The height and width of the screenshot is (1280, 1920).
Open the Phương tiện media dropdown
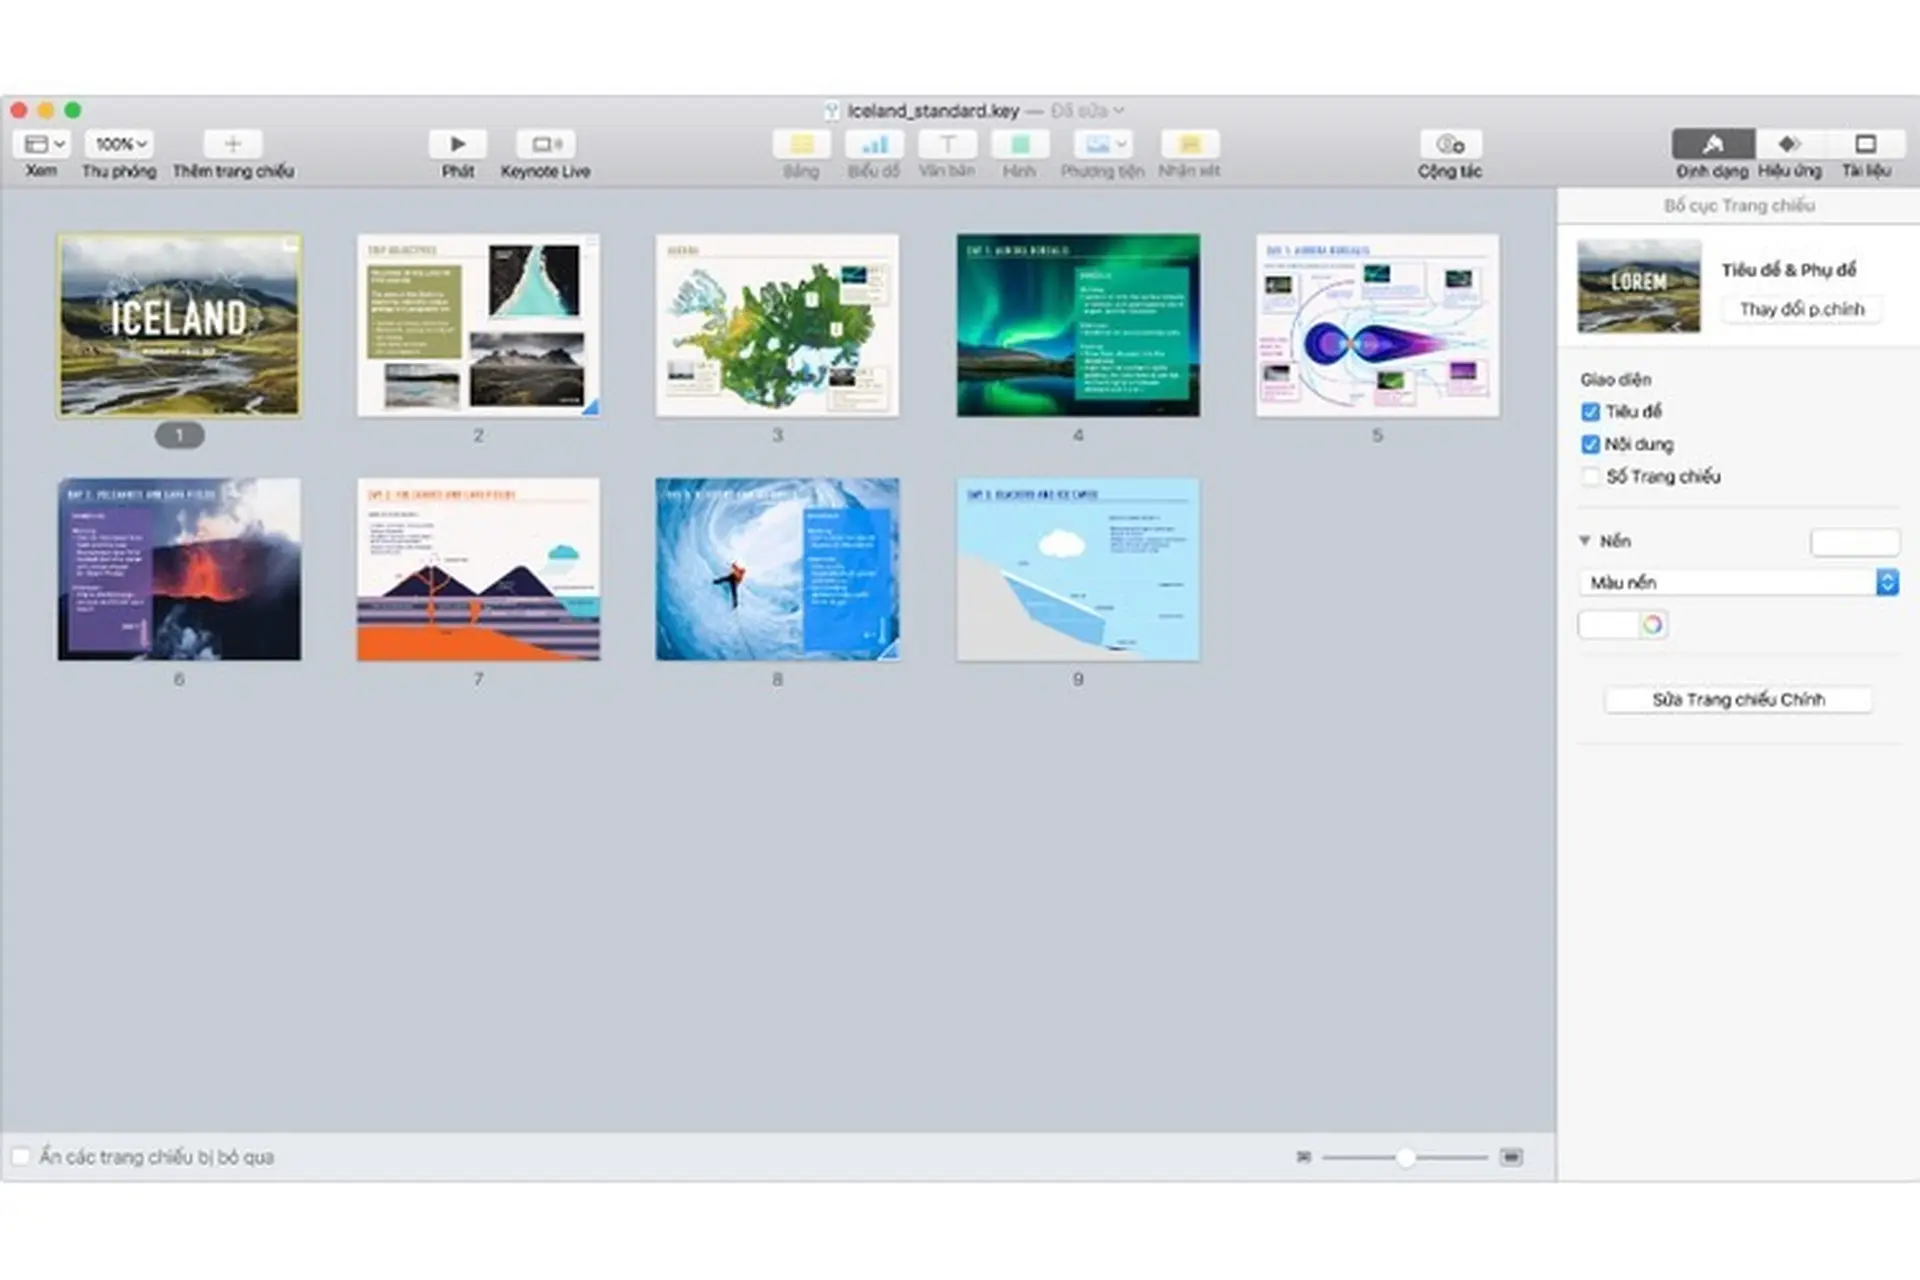pos(1103,144)
